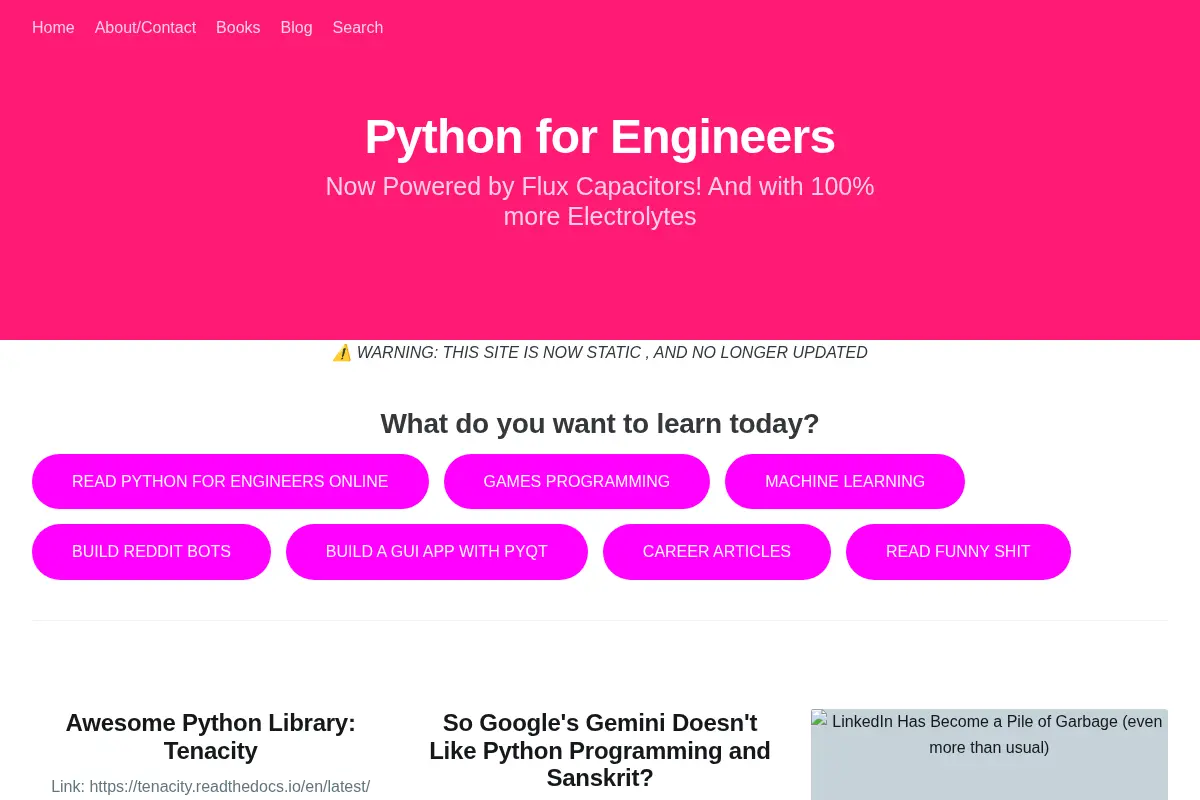Click the warning triangle emoji icon
The height and width of the screenshot is (800, 1200).
(x=342, y=353)
